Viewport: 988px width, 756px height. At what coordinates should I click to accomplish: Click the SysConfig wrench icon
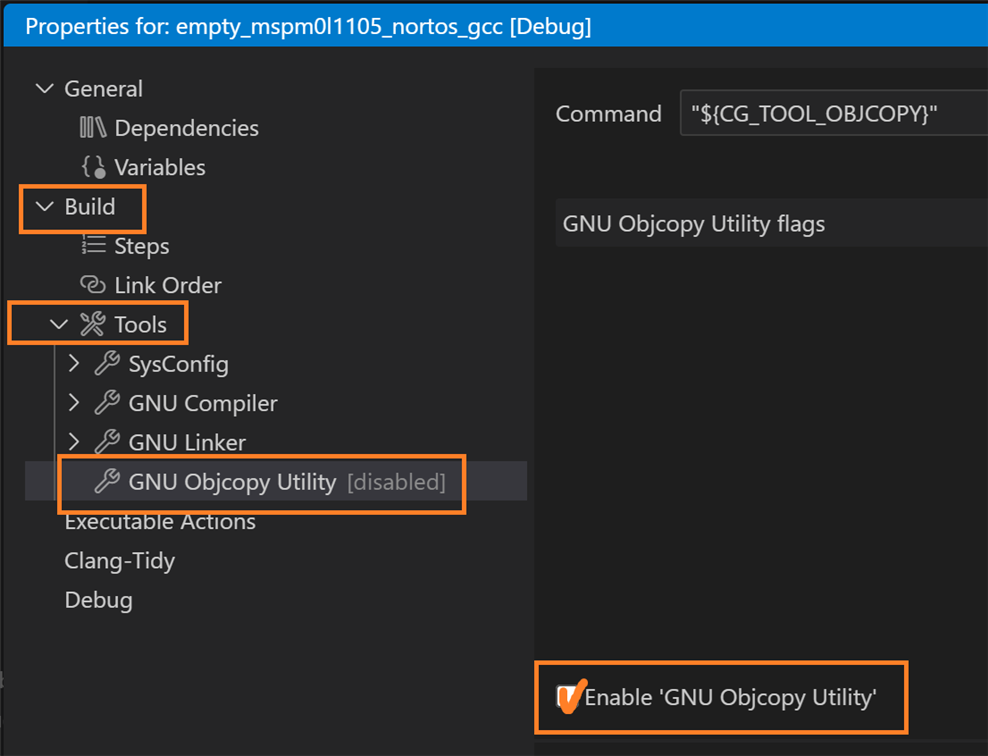coord(107,364)
